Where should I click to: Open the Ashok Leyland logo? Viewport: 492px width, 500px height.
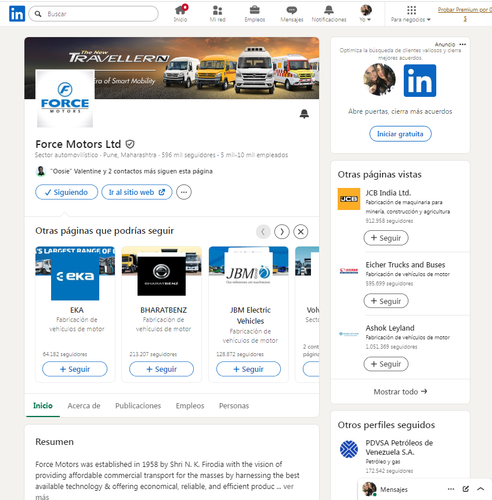point(349,334)
